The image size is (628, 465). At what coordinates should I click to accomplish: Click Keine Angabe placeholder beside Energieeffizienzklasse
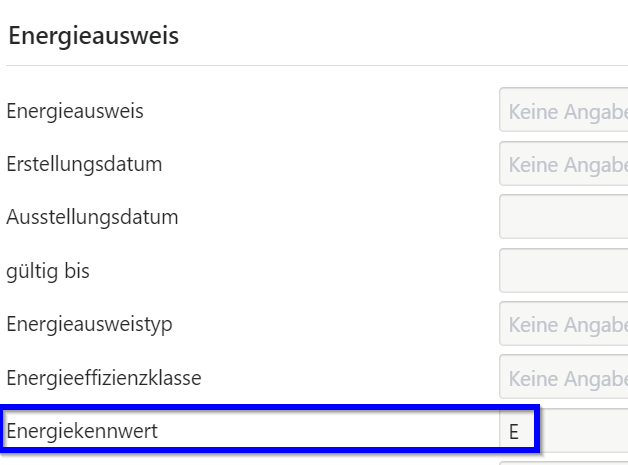click(x=567, y=379)
